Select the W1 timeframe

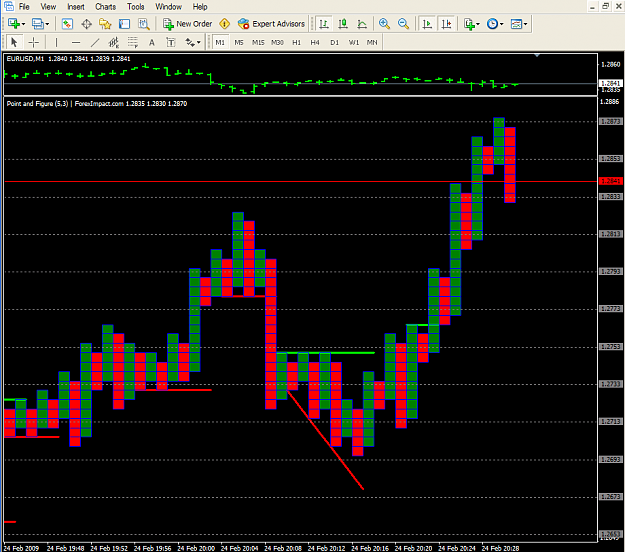pos(354,42)
